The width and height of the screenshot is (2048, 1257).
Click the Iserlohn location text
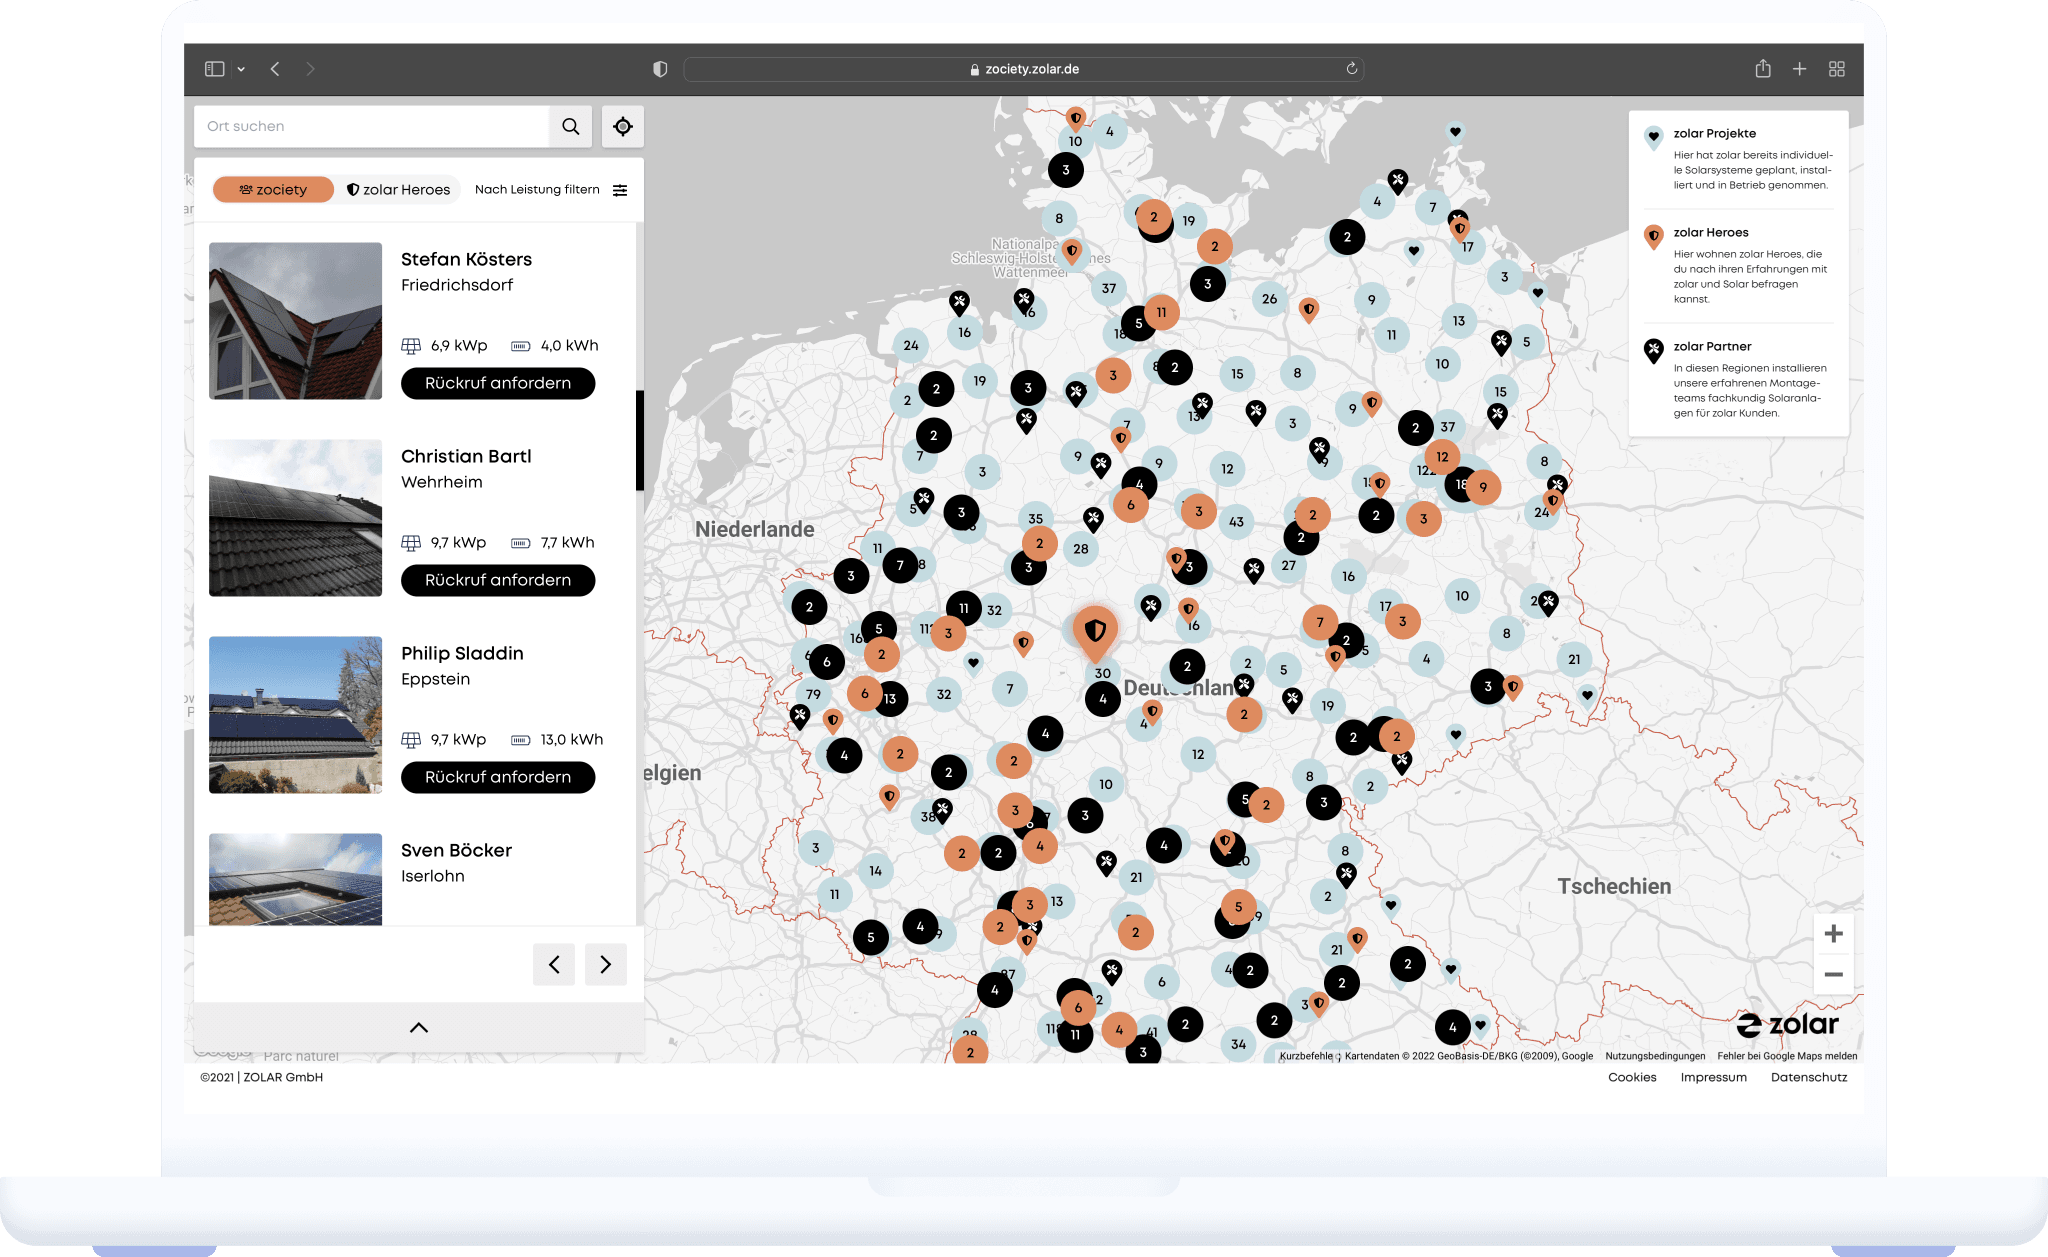tap(432, 876)
